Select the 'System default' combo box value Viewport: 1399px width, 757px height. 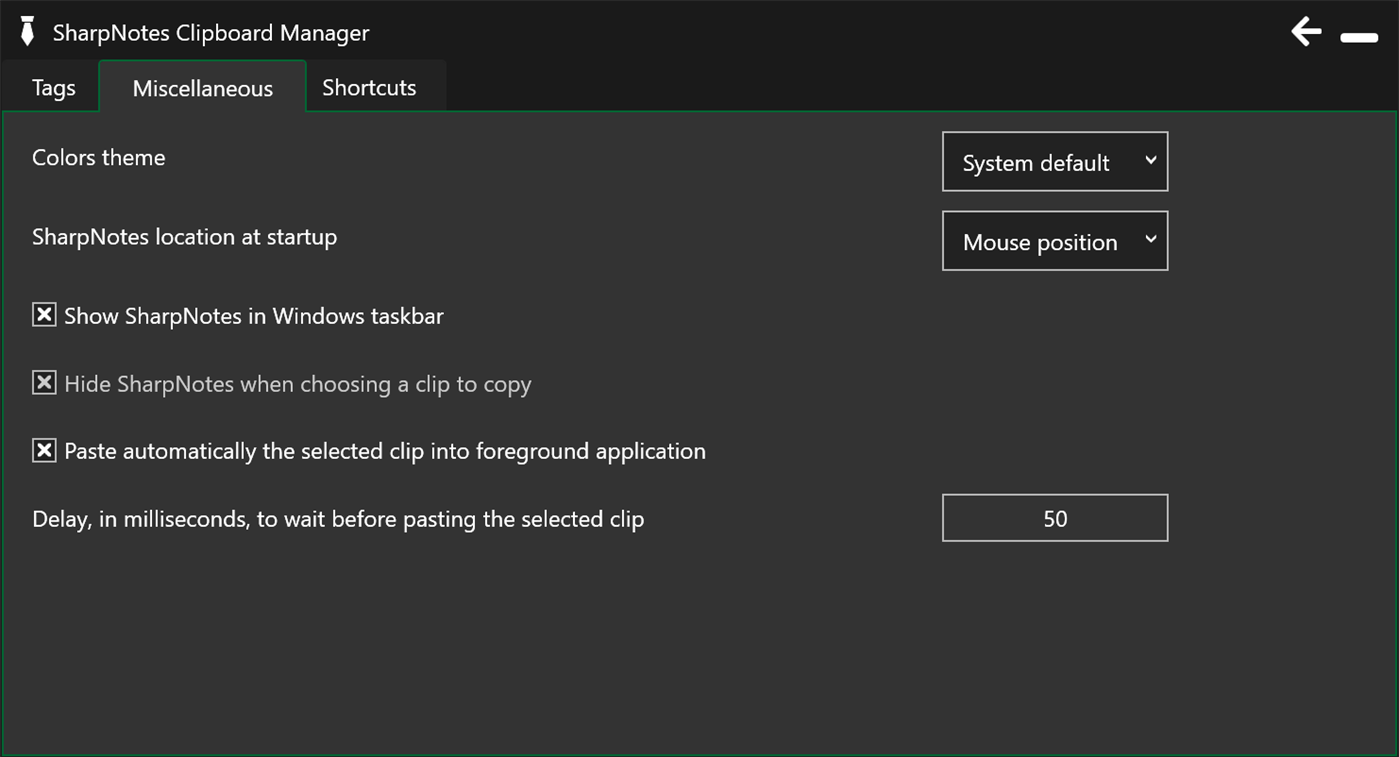tap(1035, 161)
